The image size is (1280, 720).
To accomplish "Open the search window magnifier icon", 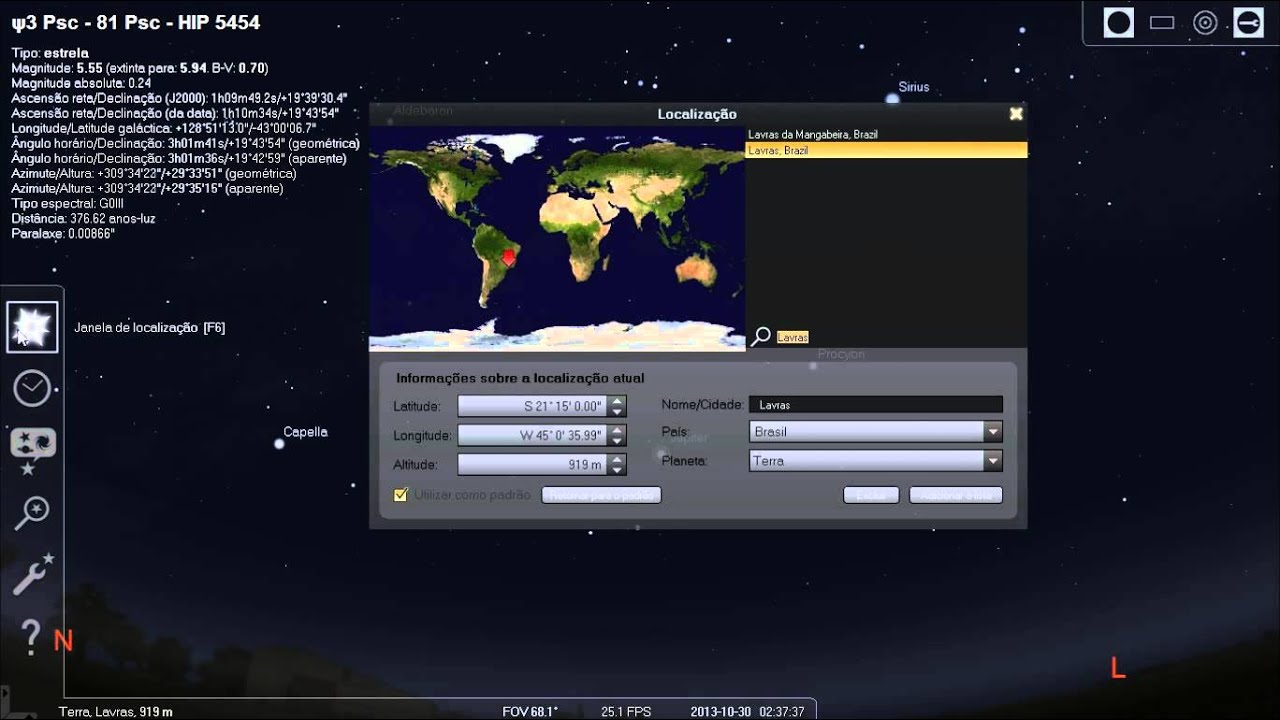I will click(32, 513).
